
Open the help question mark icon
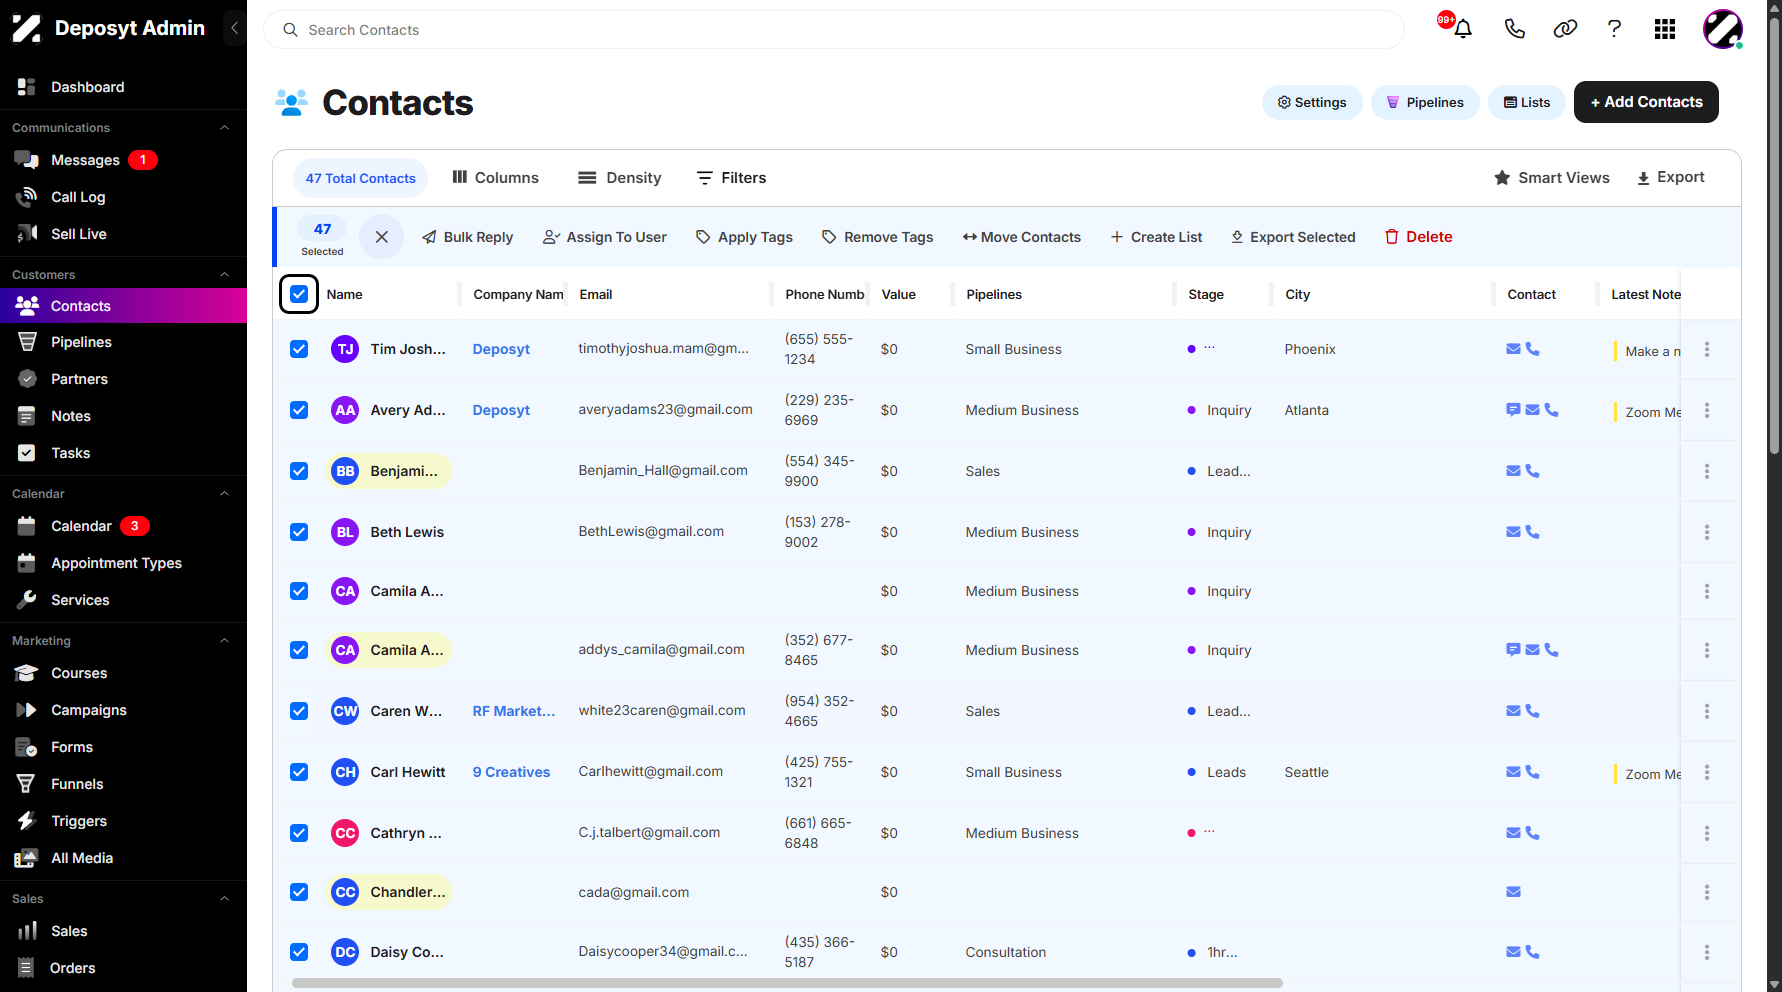(x=1614, y=29)
